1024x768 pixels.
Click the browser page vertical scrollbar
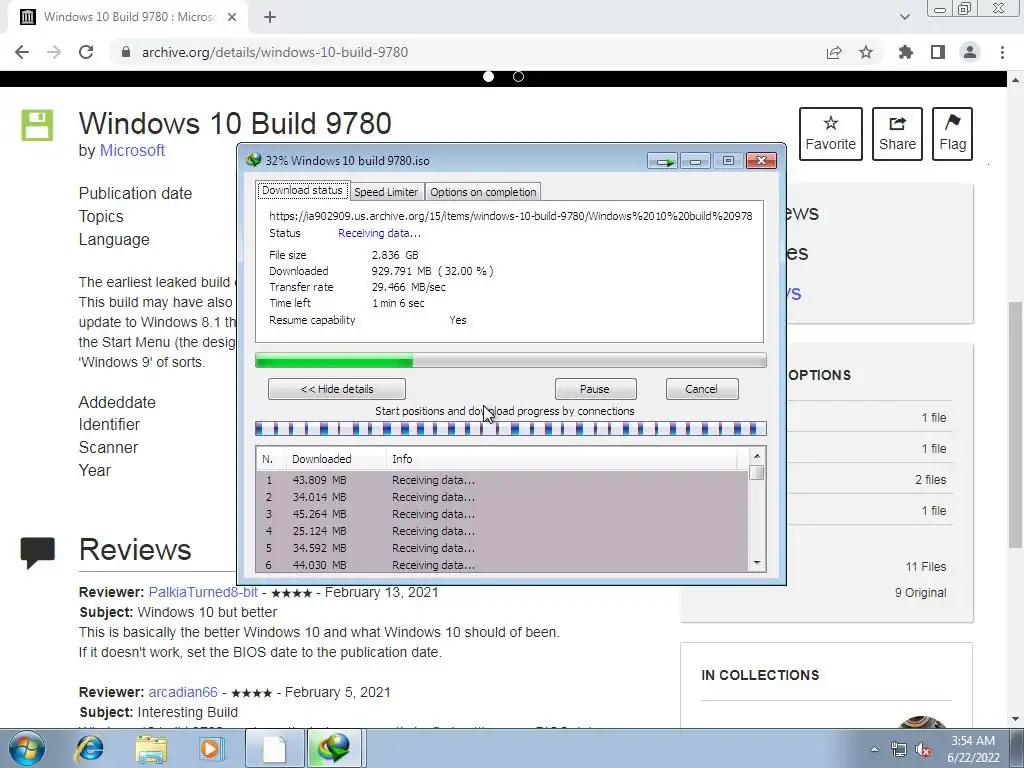[x=1016, y=424]
